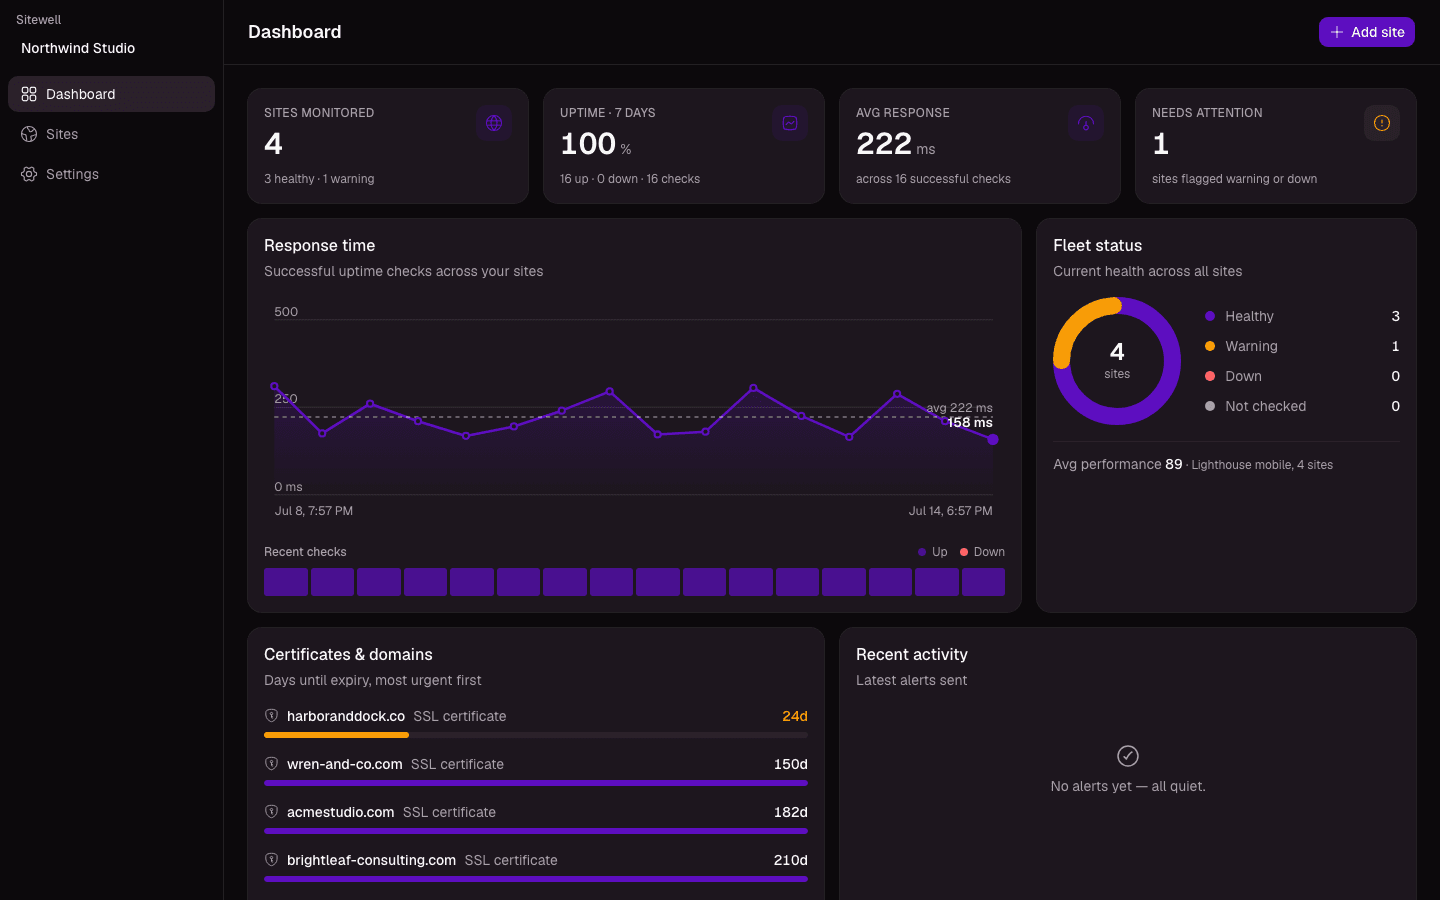Click the first Recent checks status block

[x=286, y=582]
